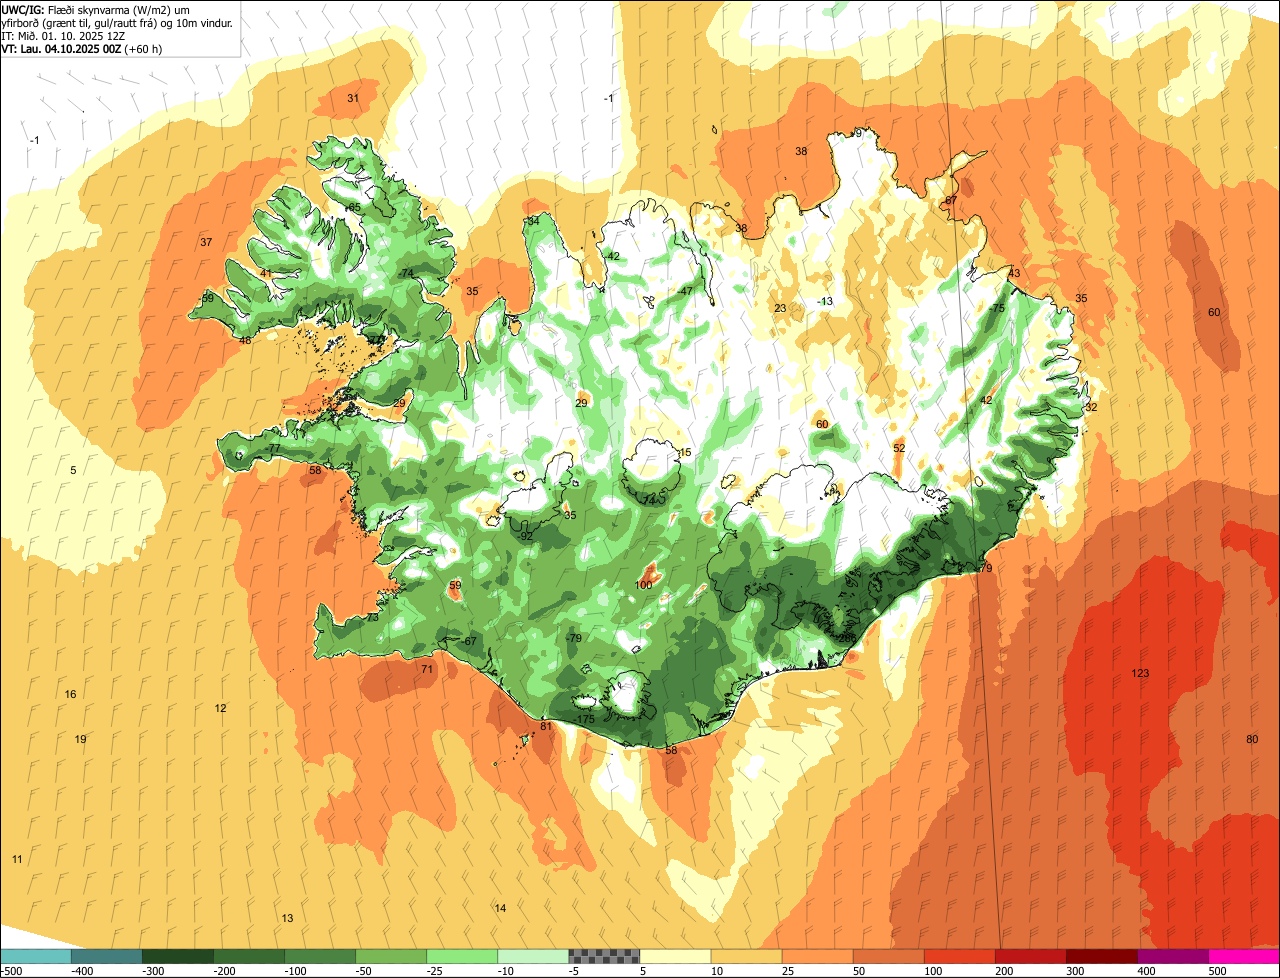The width and height of the screenshot is (1280, 978).
Task: Choose the red-orange 100 to 200 legend swatch
Action: click(x=959, y=956)
